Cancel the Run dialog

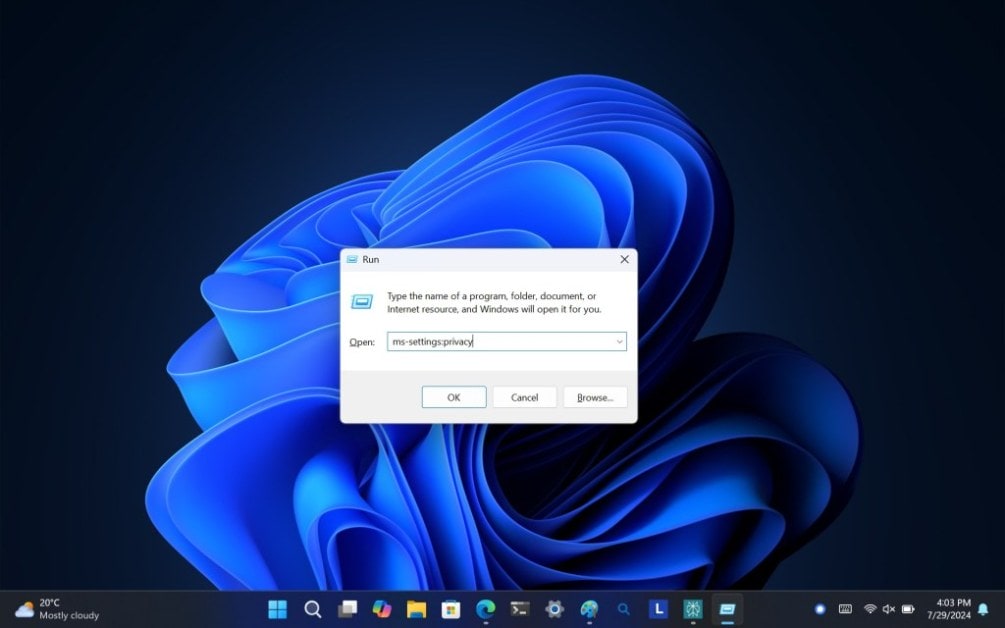pyautogui.click(x=524, y=396)
